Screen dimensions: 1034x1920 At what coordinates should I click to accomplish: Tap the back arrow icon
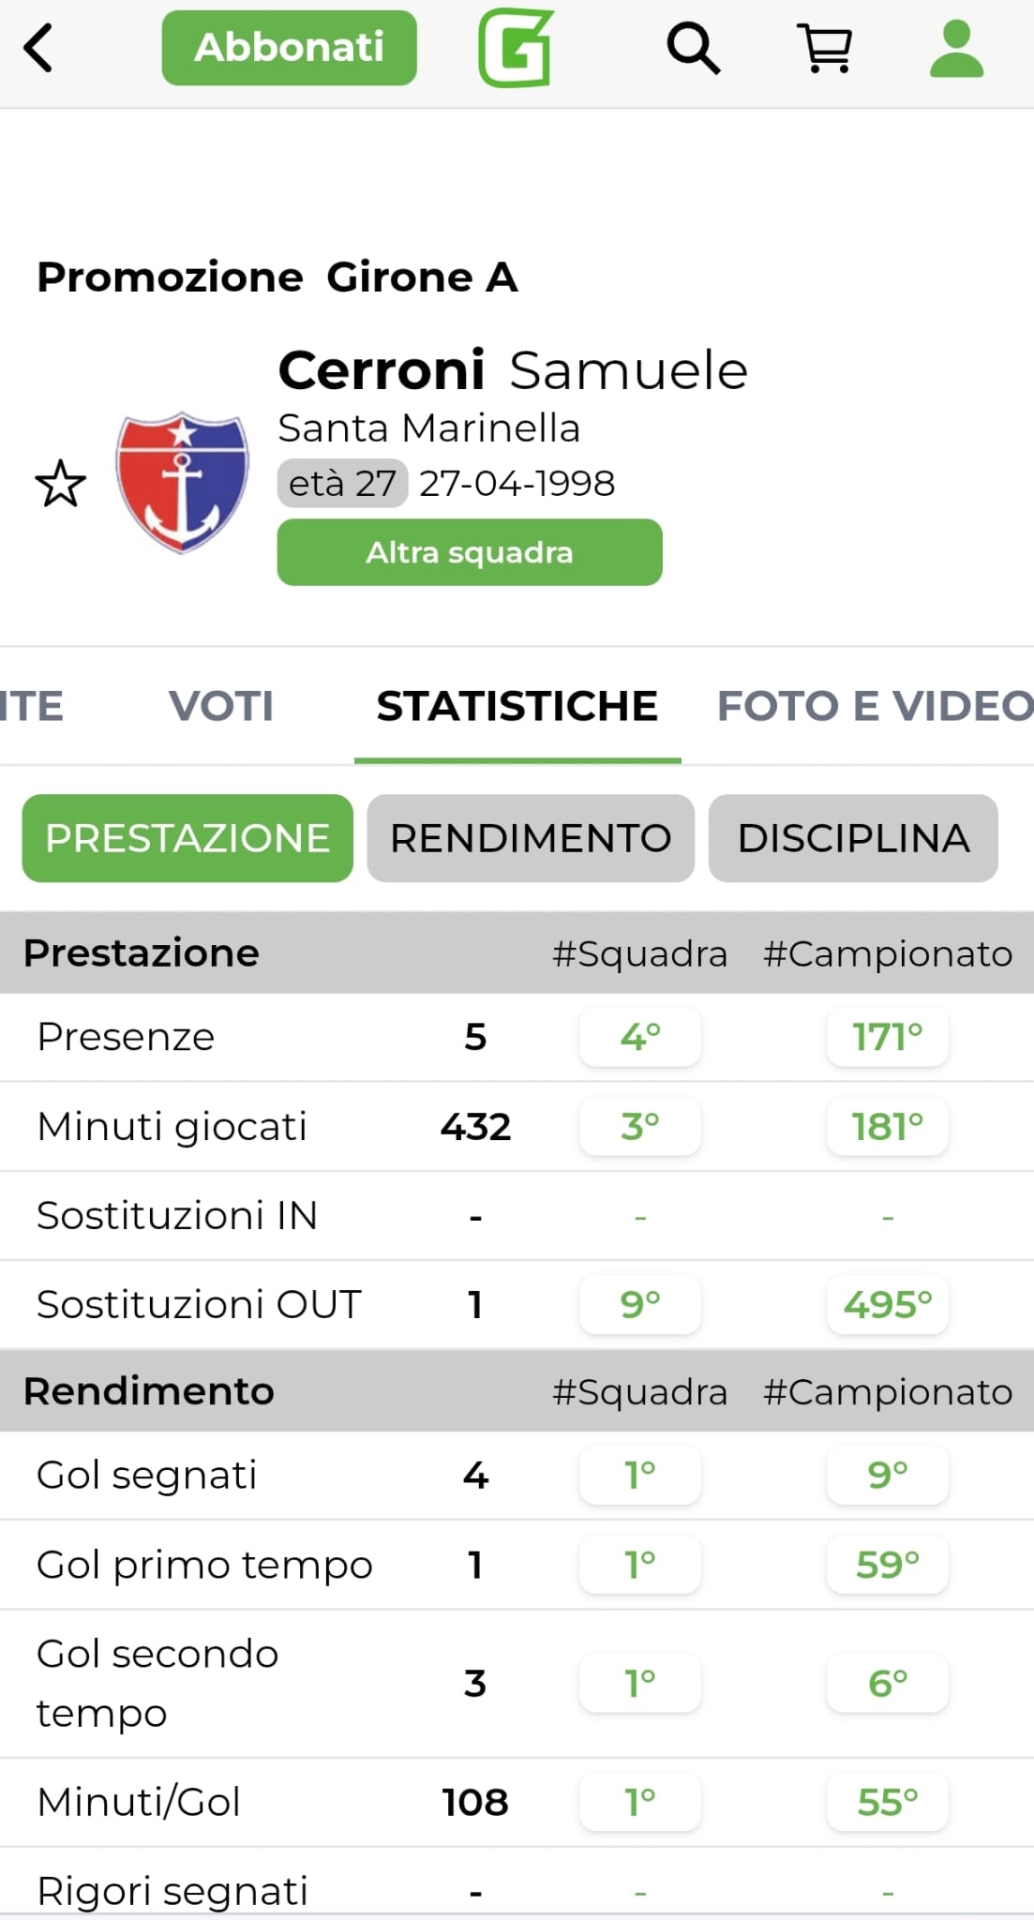[39, 48]
